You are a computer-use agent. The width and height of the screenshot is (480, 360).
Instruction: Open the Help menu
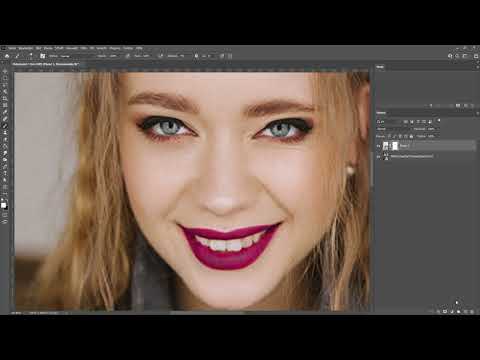[x=139, y=48]
